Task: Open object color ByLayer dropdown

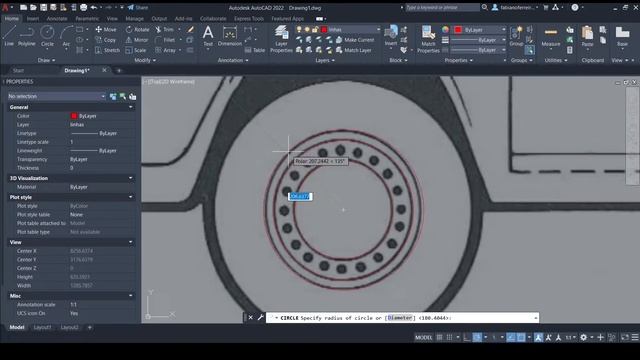Action: click(x=480, y=29)
